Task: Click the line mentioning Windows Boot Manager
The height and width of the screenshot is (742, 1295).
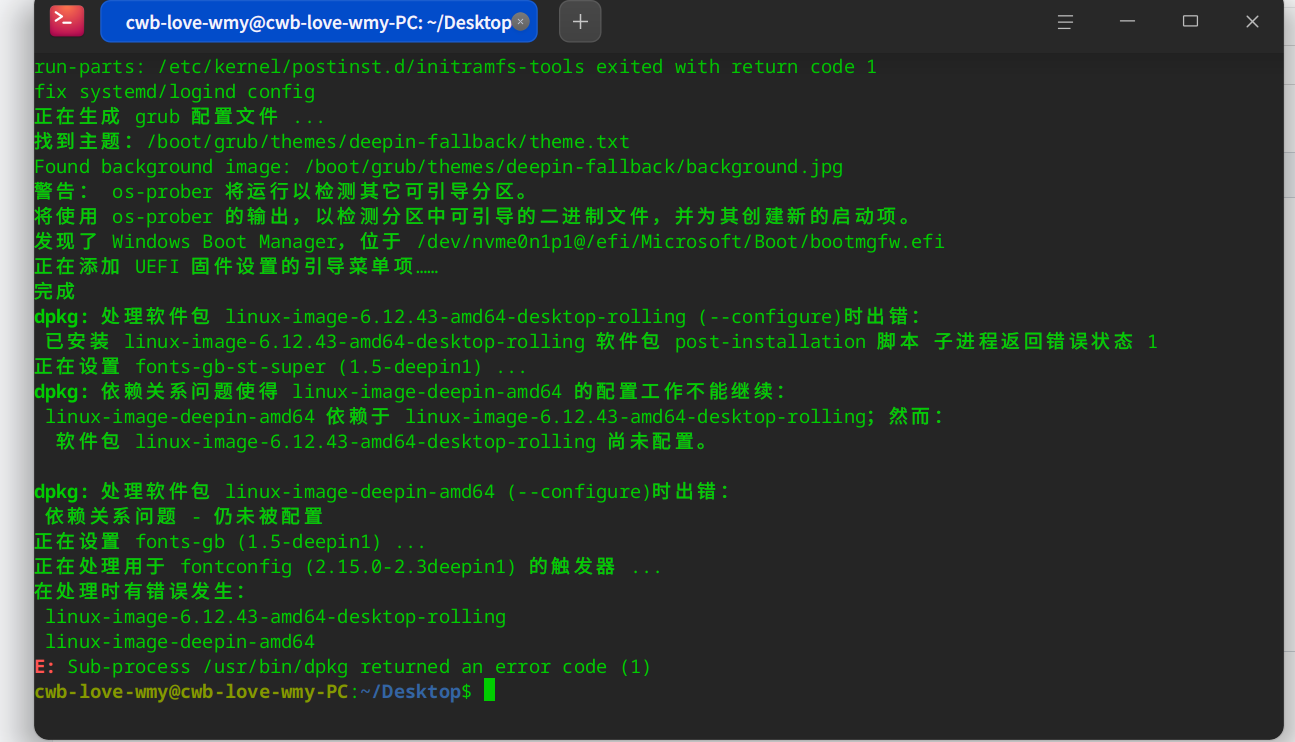Action: [x=489, y=242]
